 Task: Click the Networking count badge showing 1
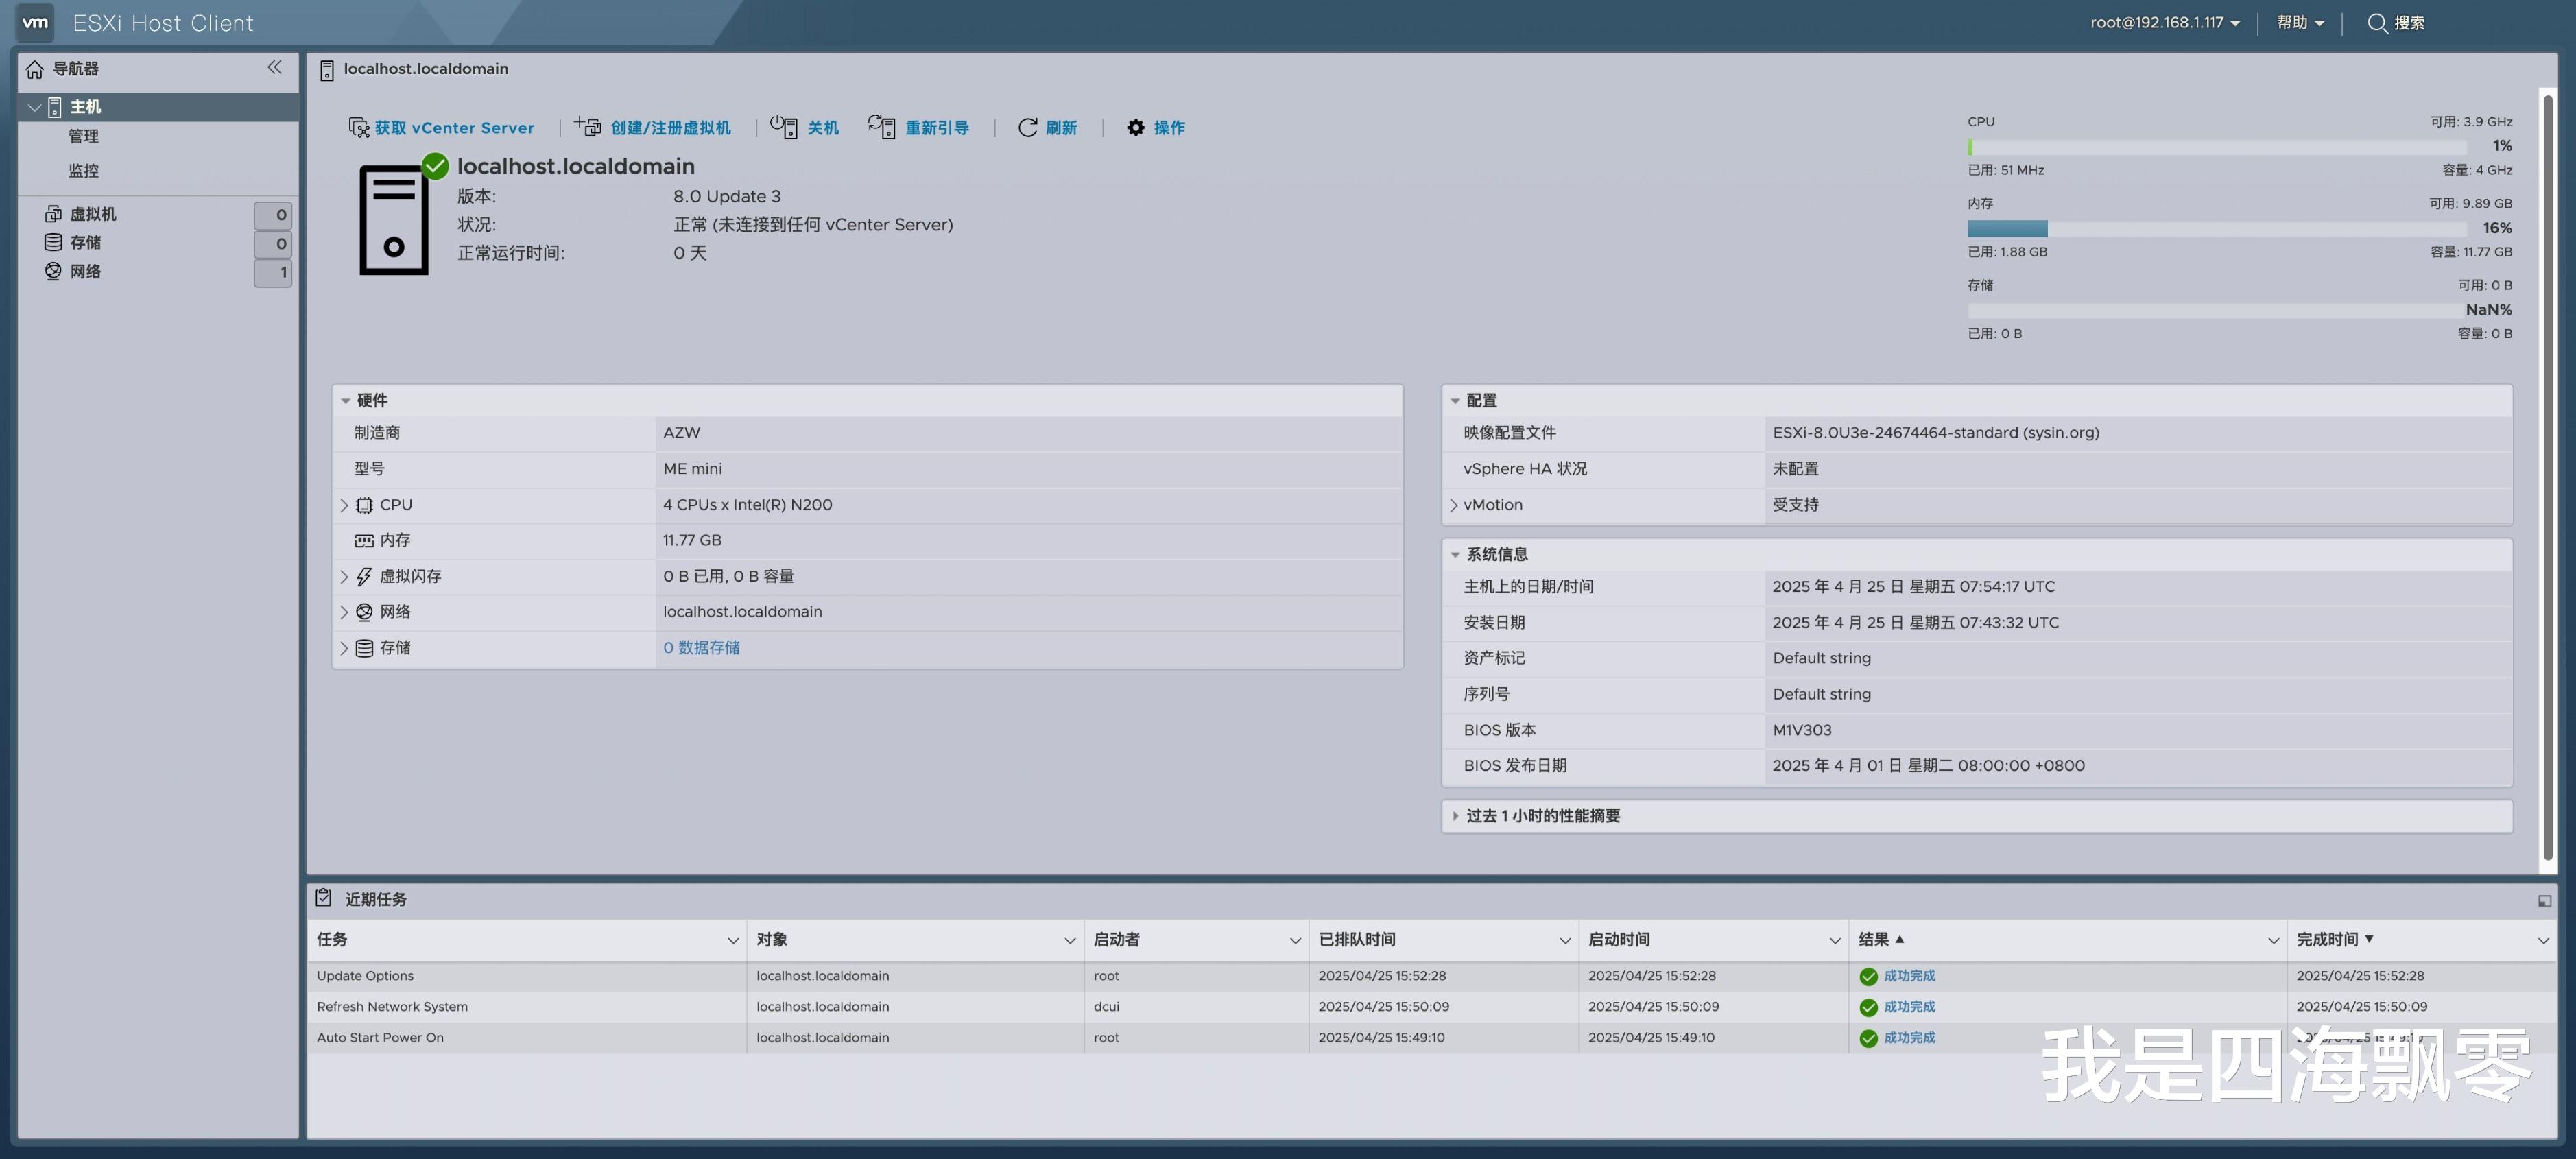273,272
